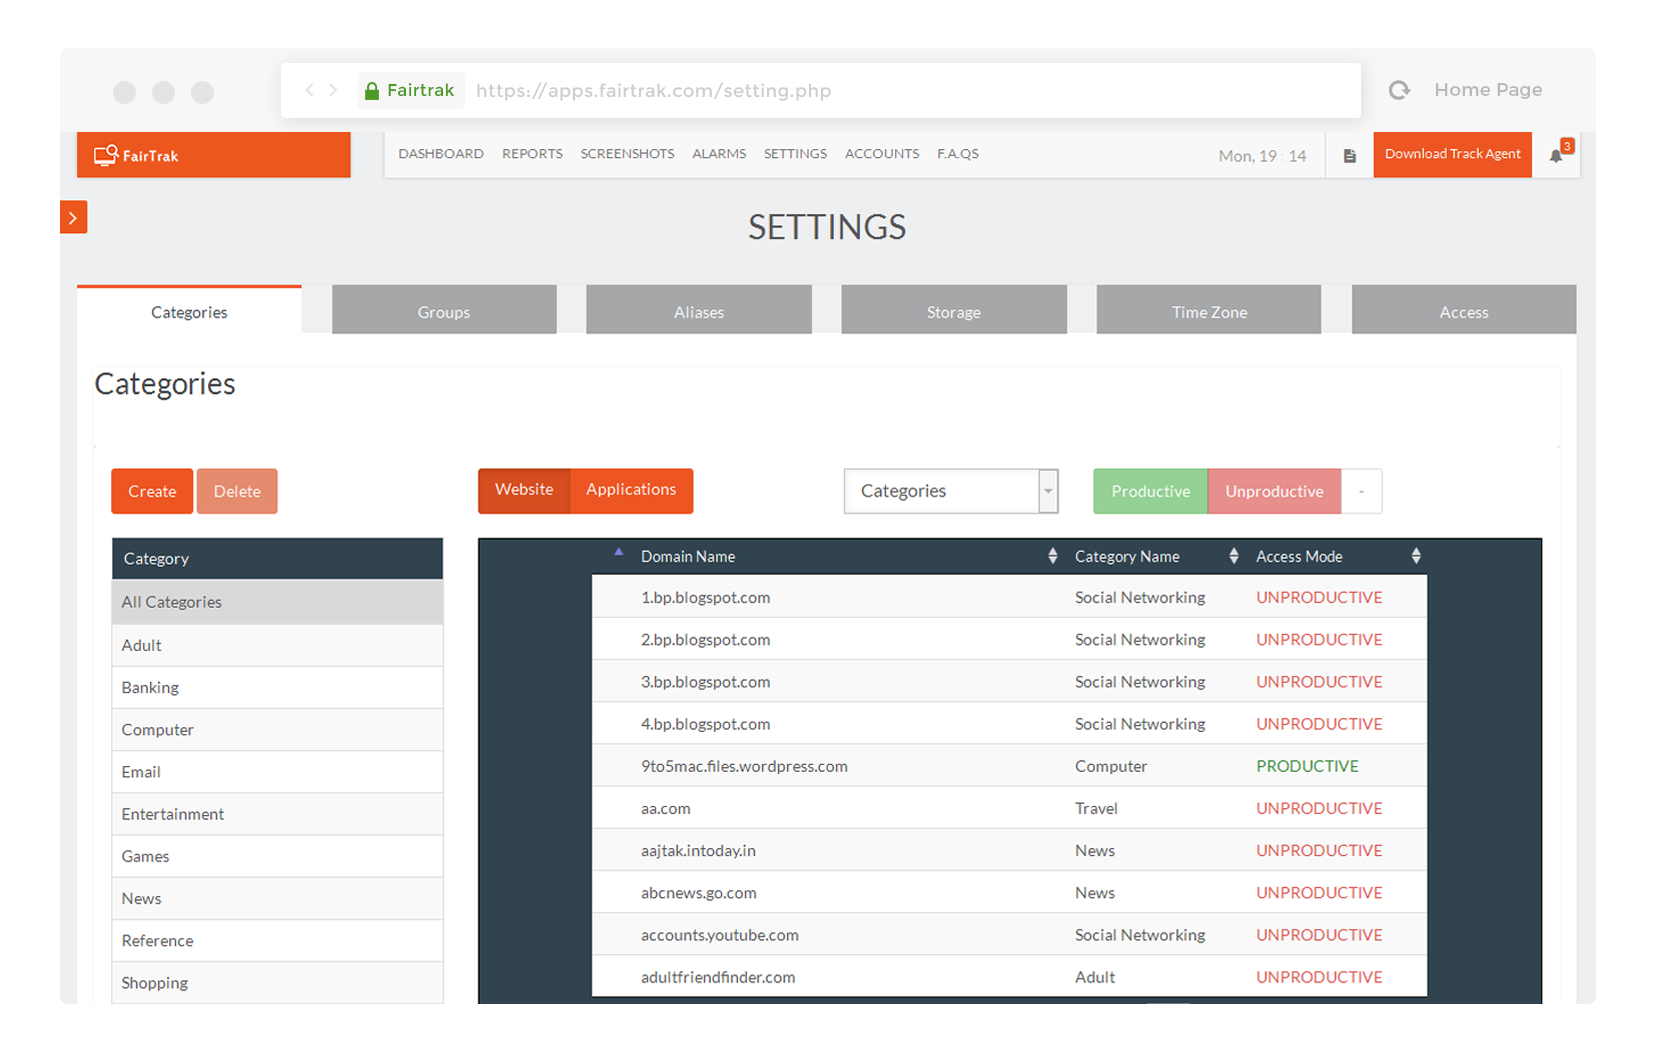Click the FairTrak logo icon

point(104,154)
